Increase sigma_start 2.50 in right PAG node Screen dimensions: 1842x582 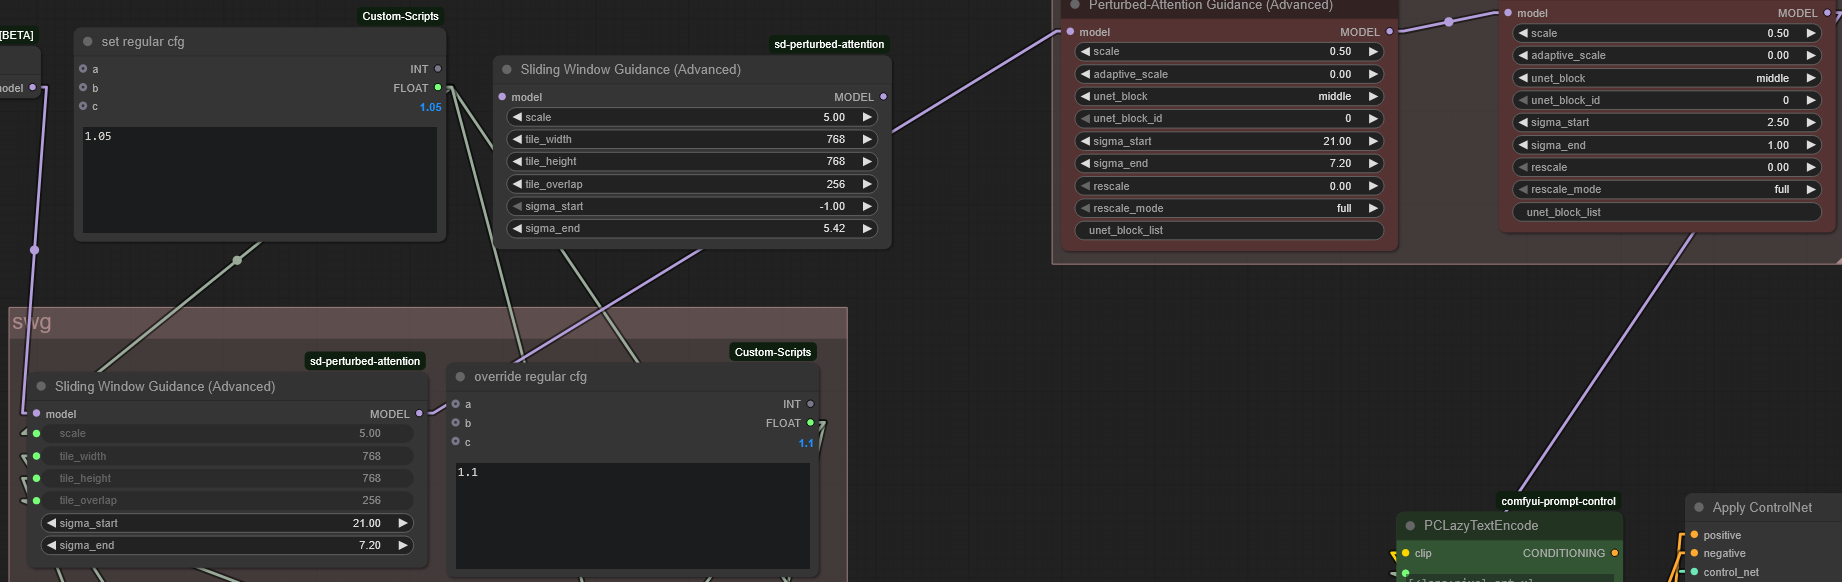tap(1811, 122)
